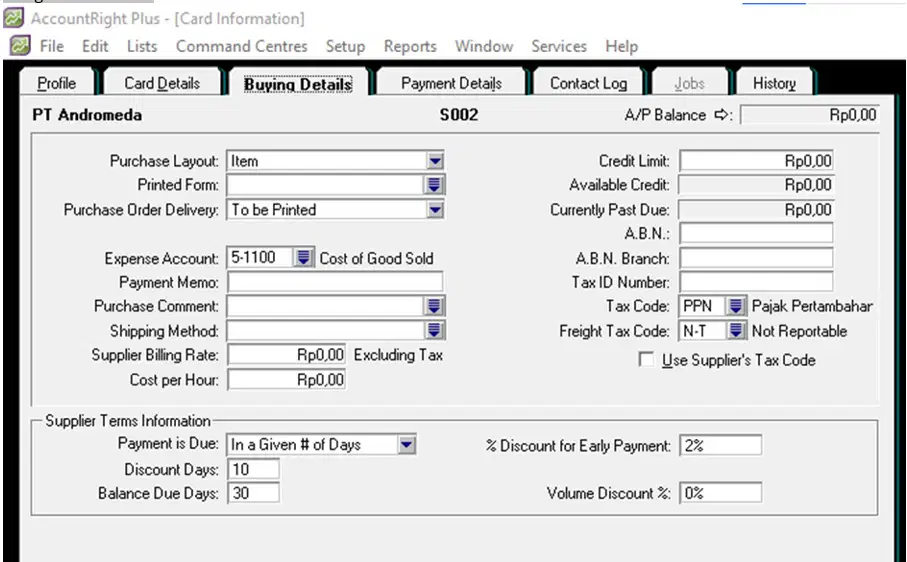
Task: Click the A.B.N. Branch input field
Action: [756, 258]
